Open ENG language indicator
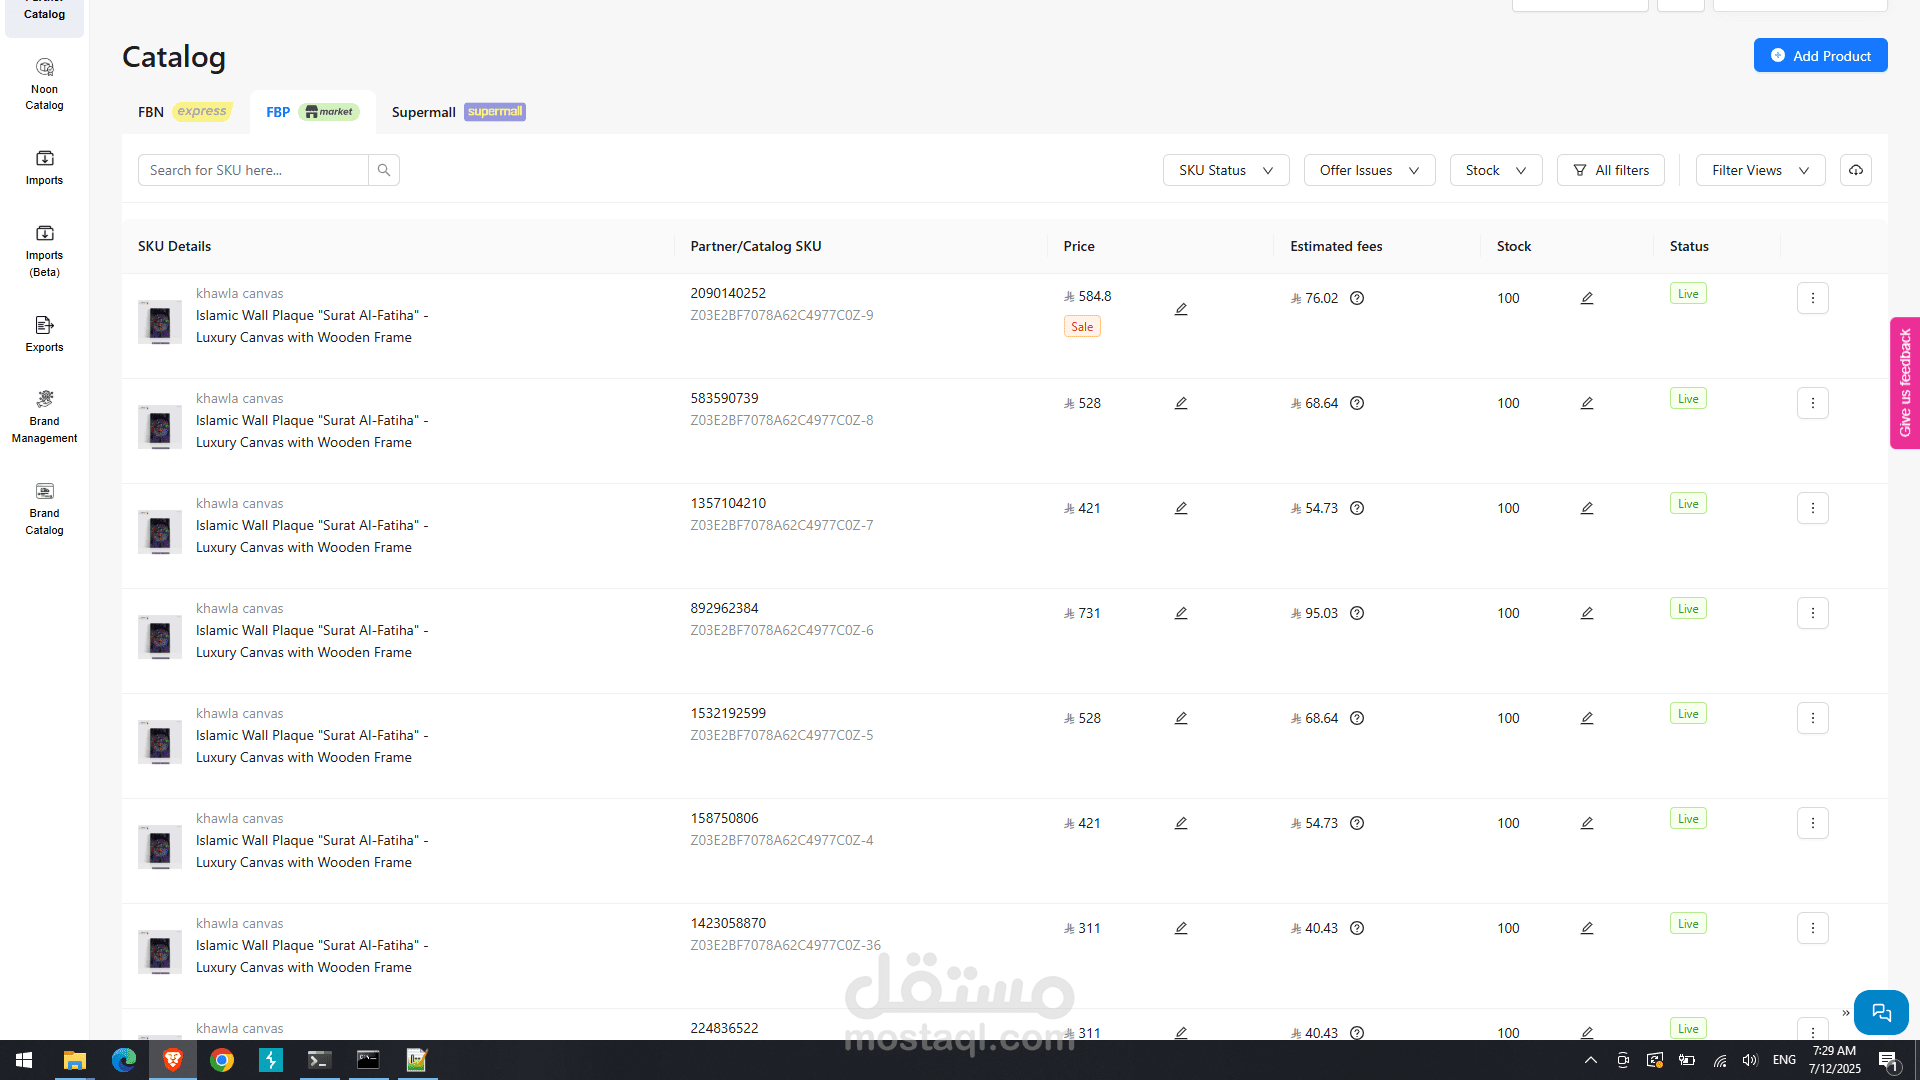 tap(1784, 1060)
